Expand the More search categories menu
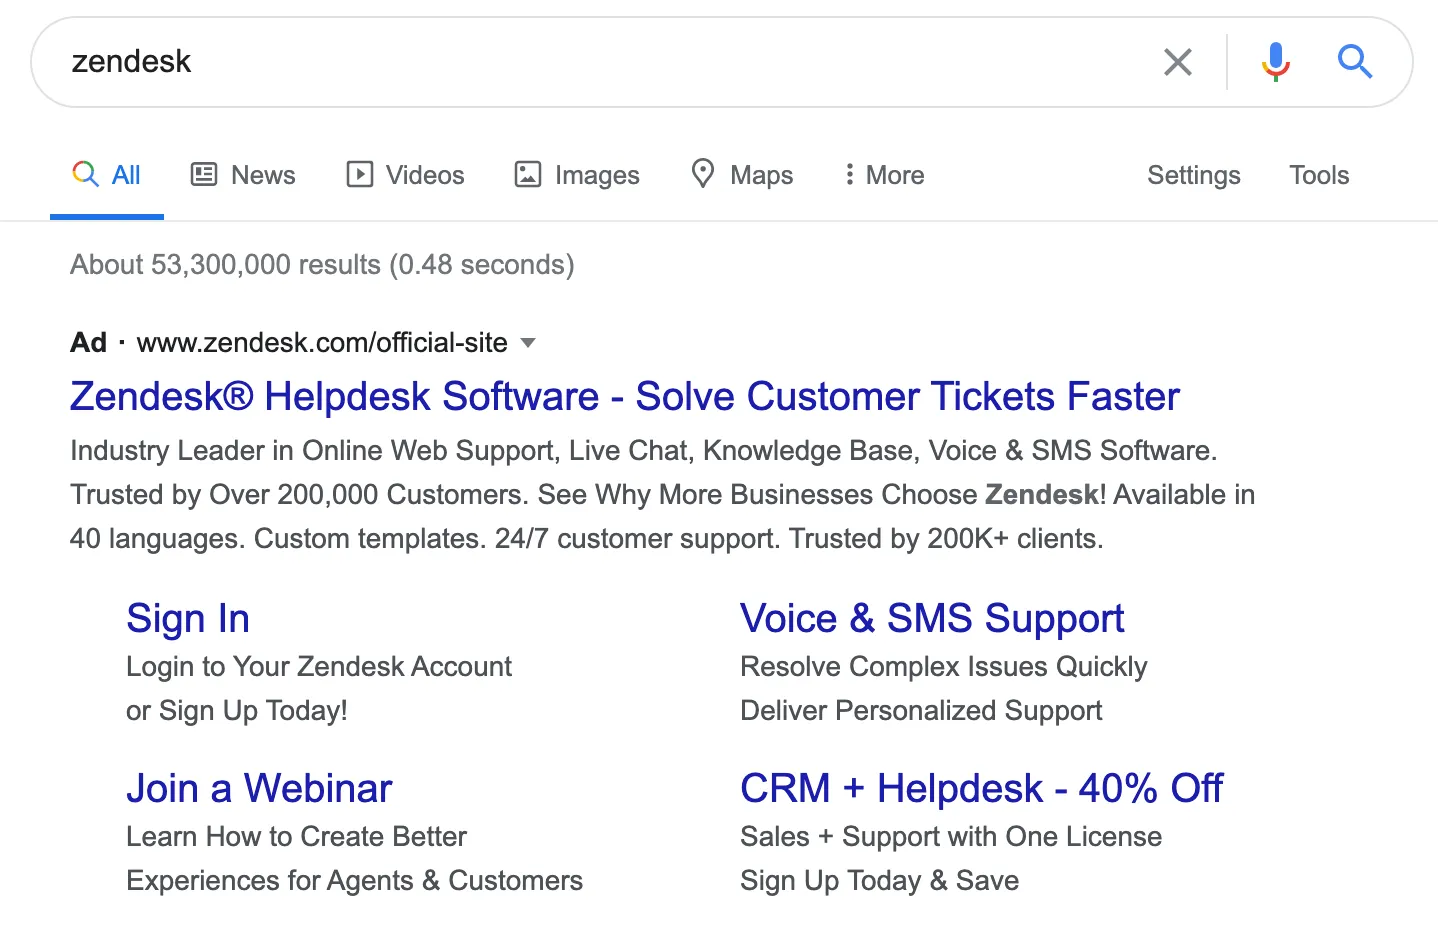The image size is (1438, 942). pyautogui.click(x=884, y=174)
